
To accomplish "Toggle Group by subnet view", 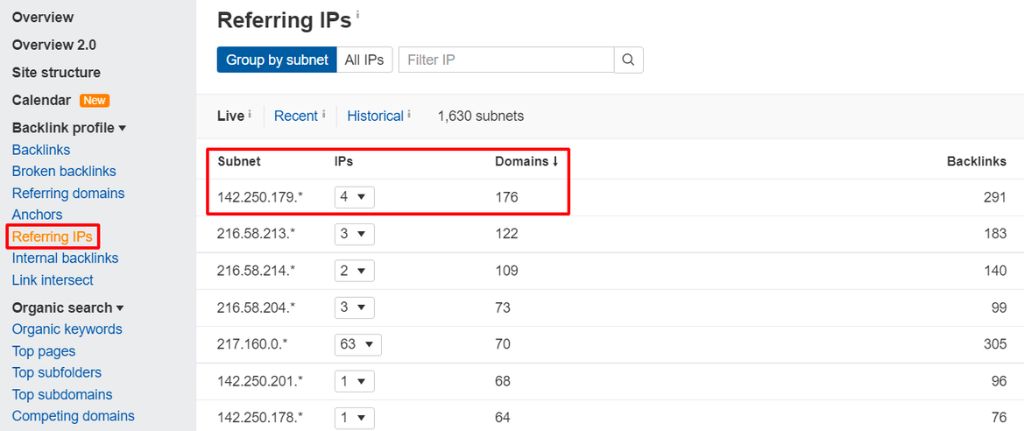I will click(x=277, y=60).
